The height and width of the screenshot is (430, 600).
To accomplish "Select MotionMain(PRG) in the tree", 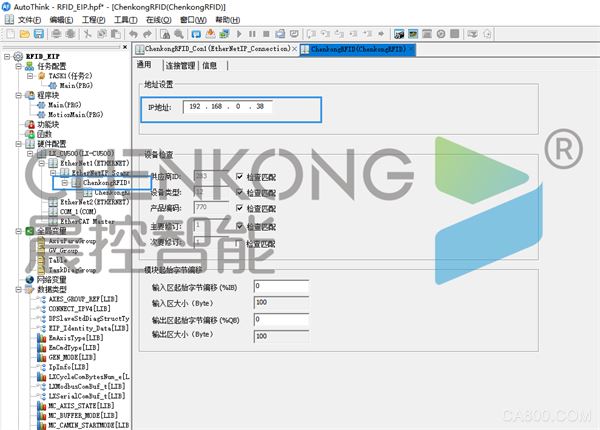I will [x=75, y=115].
